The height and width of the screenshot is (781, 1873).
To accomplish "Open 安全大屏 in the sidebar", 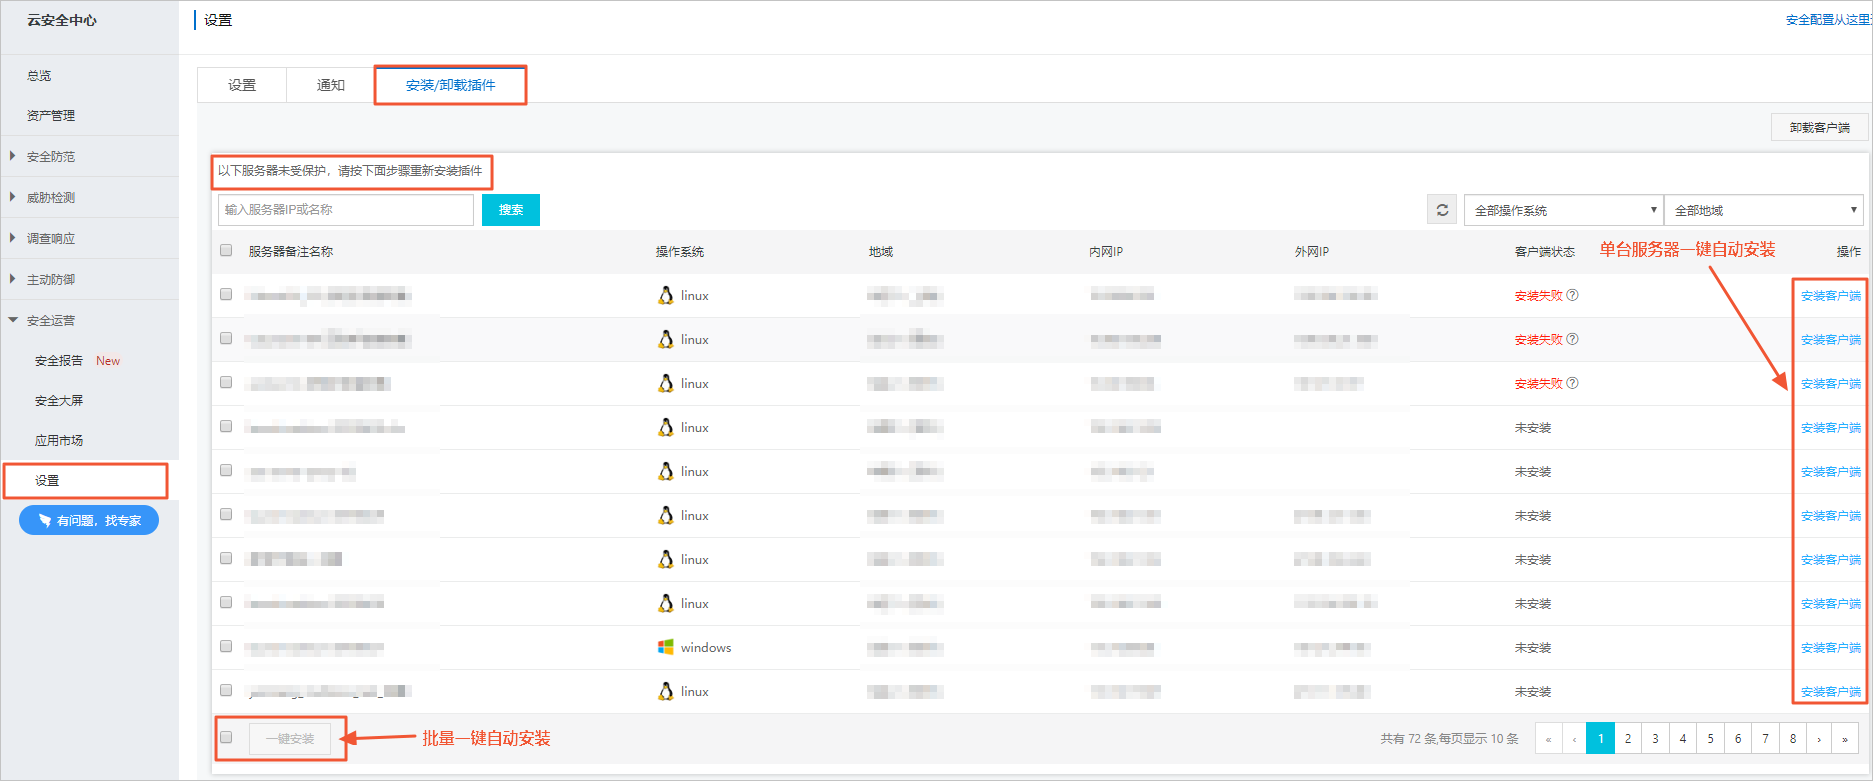I will (x=59, y=401).
